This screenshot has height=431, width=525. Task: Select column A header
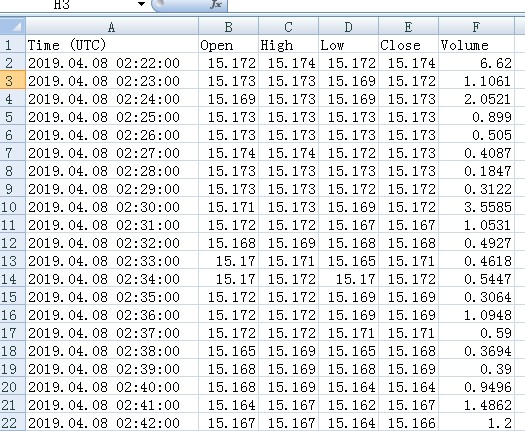[112, 26]
